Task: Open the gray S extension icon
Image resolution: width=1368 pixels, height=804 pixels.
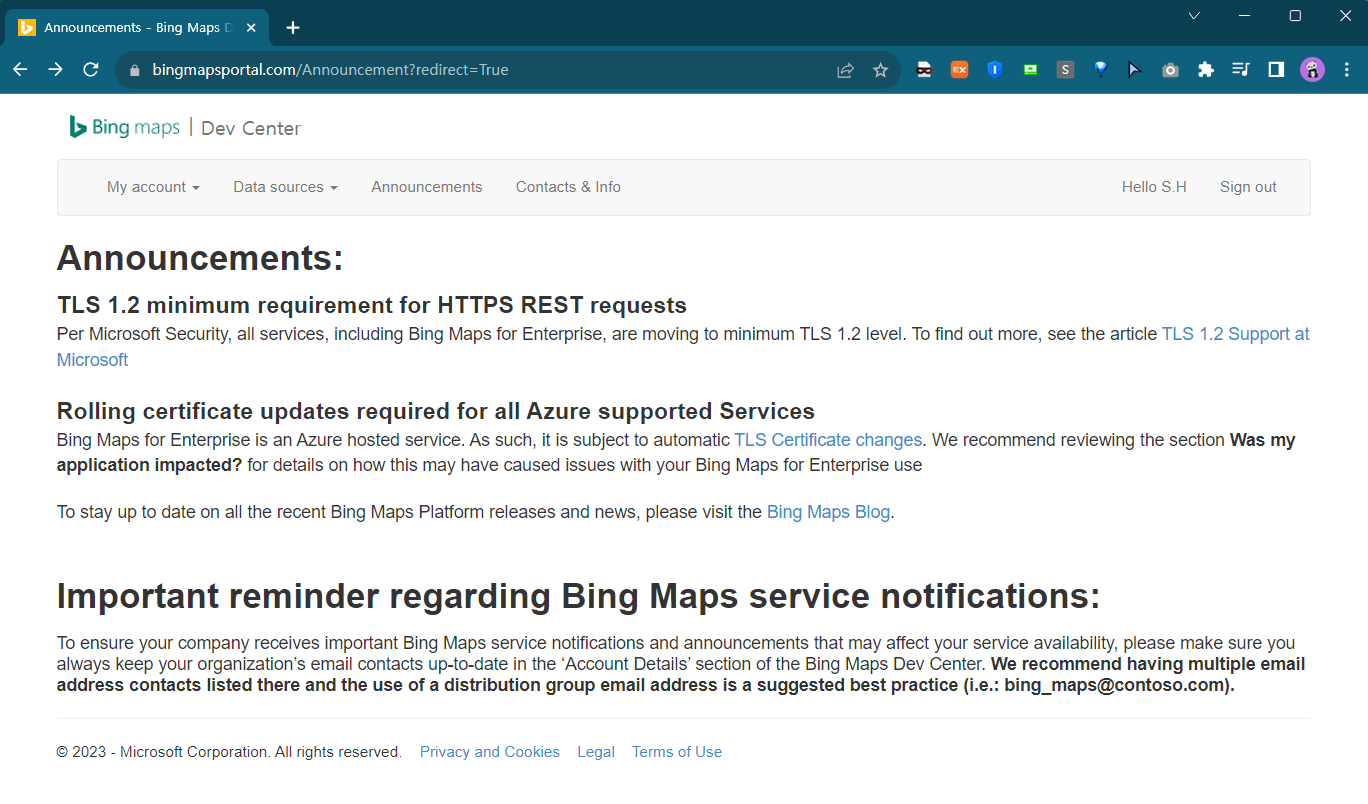Action: [x=1065, y=70]
